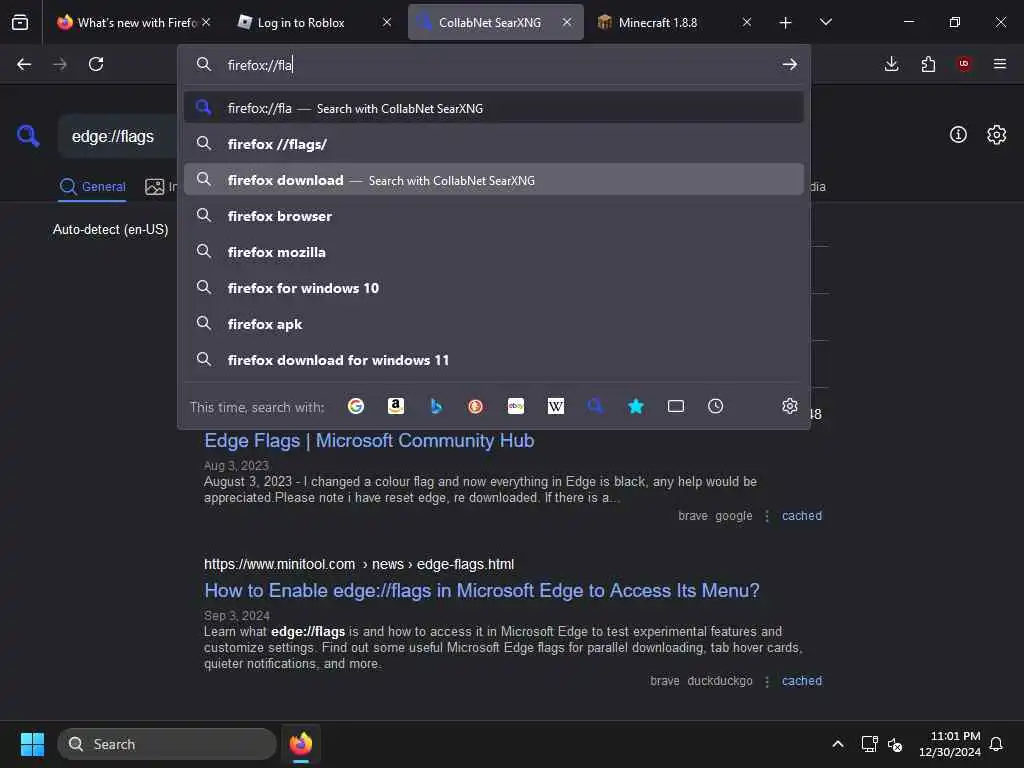Choose 'firefox apk' suggestion
Viewport: 1024px width, 768px height.
(x=494, y=324)
